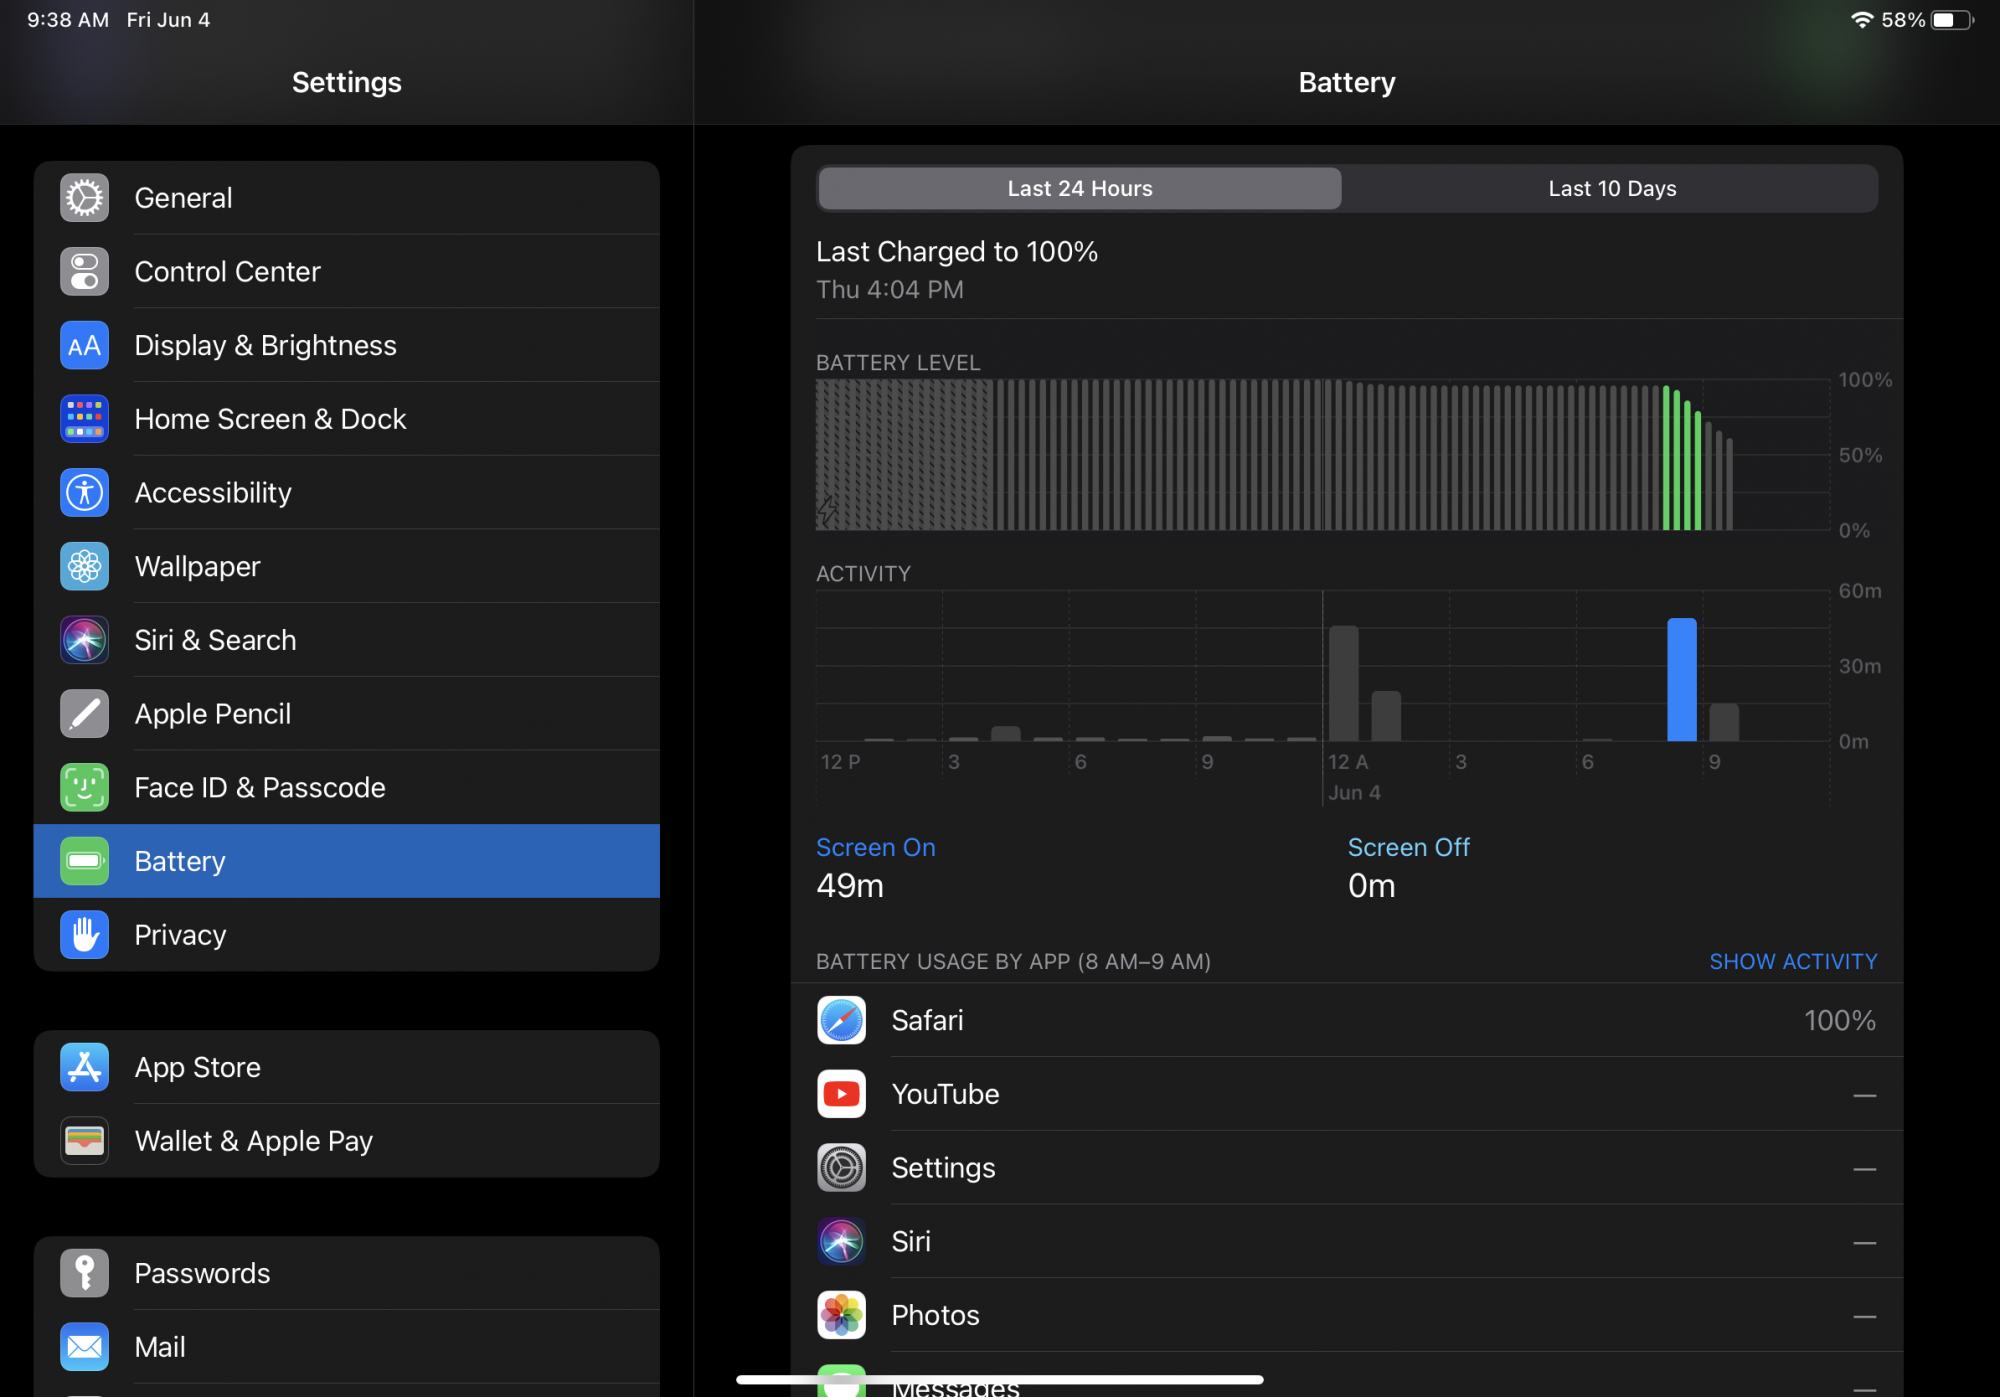Open Display & Brightness icon

tap(85, 346)
